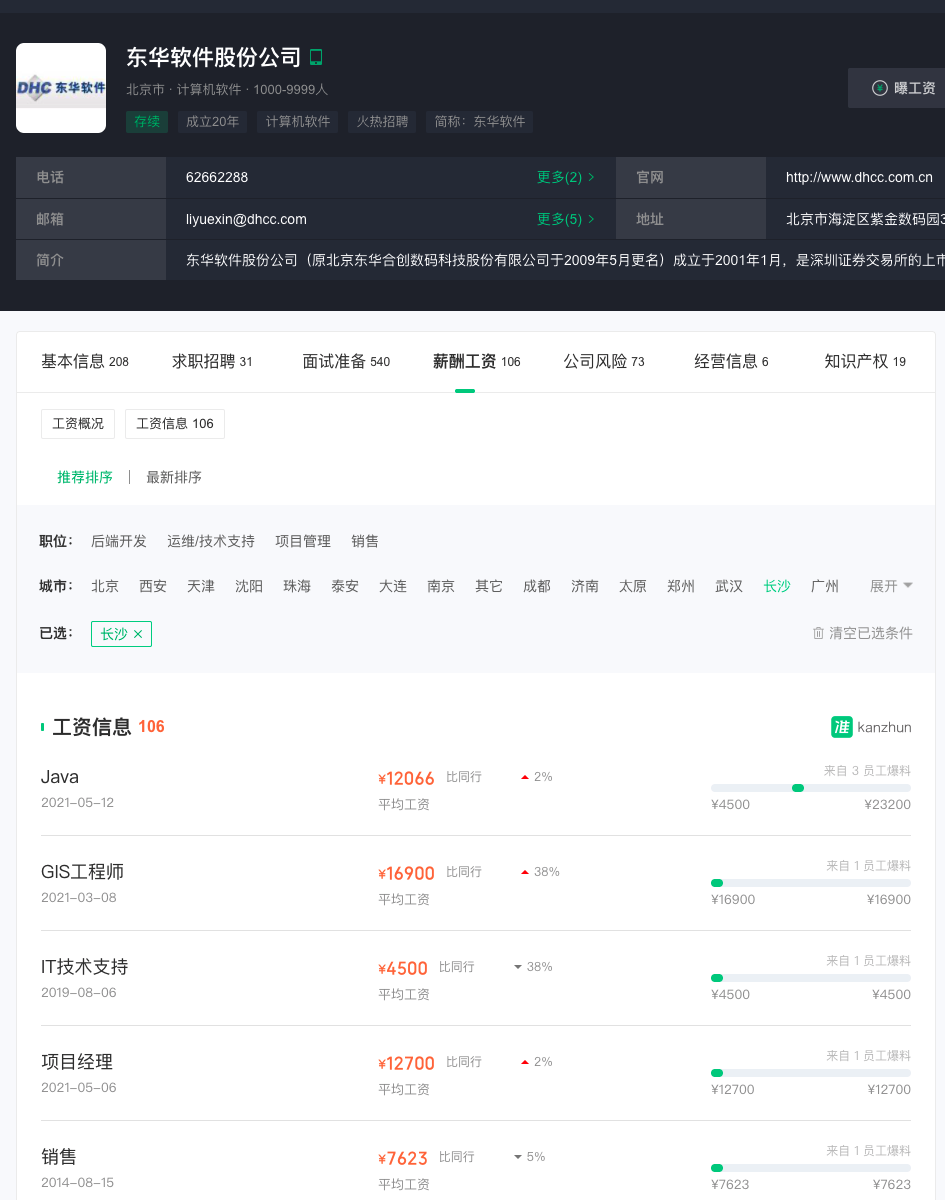945x1200 pixels.
Task: Filter city by 武汉
Action: (x=729, y=586)
